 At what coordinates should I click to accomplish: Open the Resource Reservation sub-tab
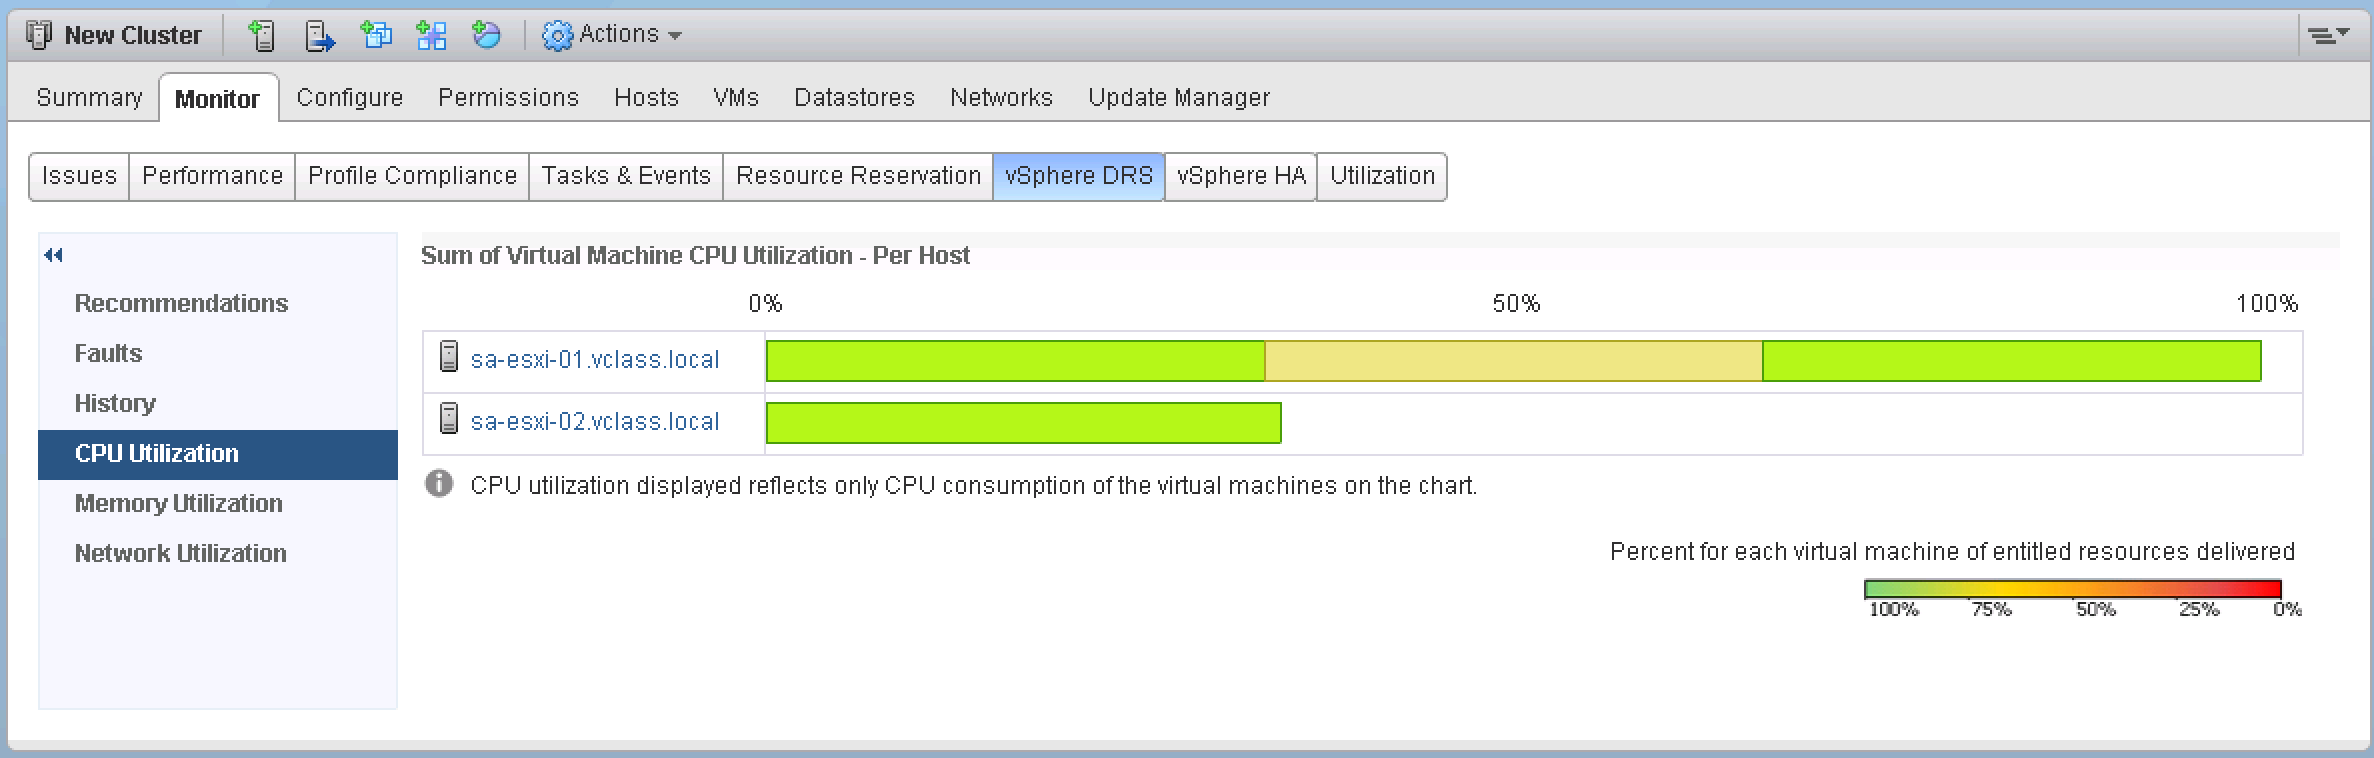pos(858,176)
